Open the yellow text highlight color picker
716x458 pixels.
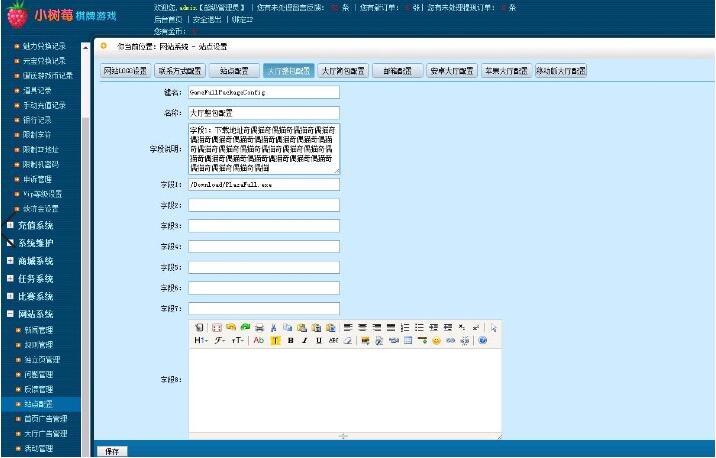click(275, 341)
